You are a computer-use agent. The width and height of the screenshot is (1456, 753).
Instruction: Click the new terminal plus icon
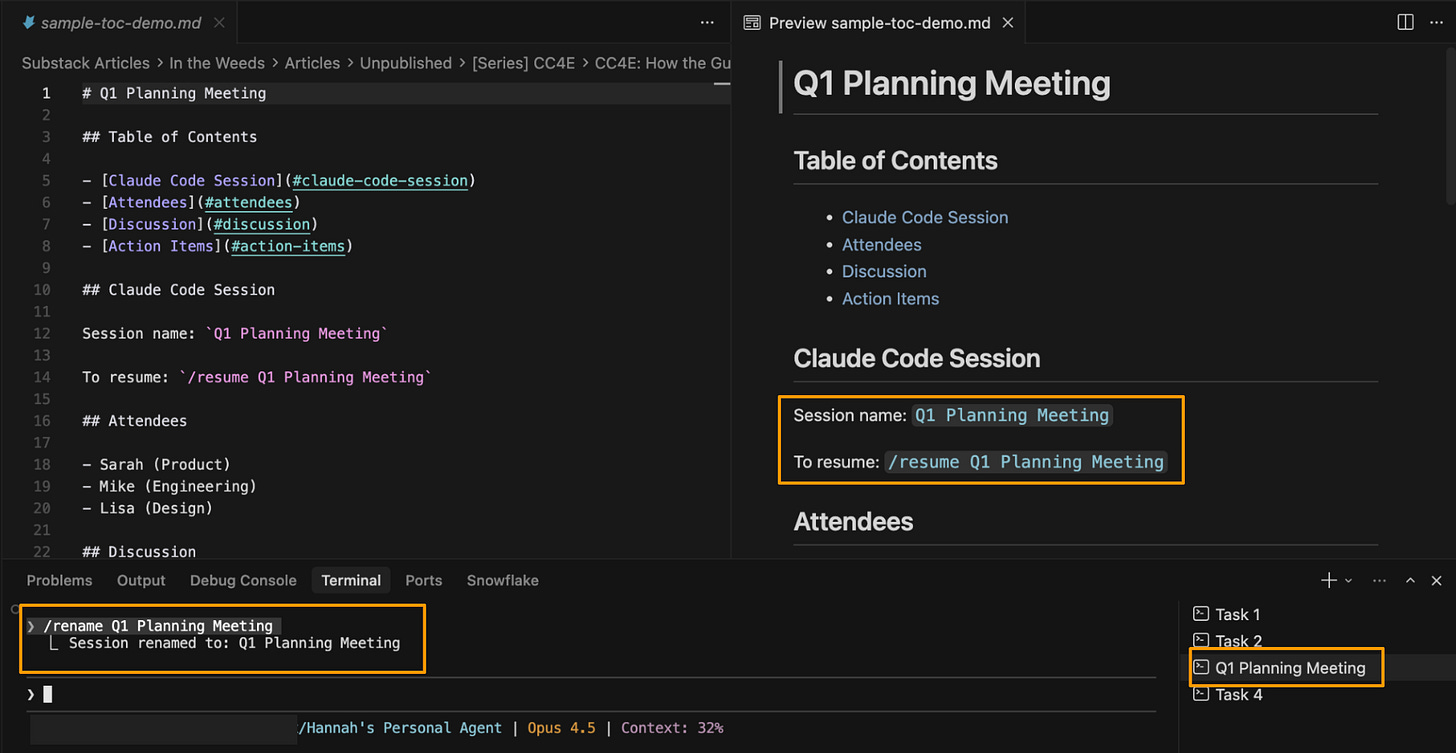[x=1328, y=580]
